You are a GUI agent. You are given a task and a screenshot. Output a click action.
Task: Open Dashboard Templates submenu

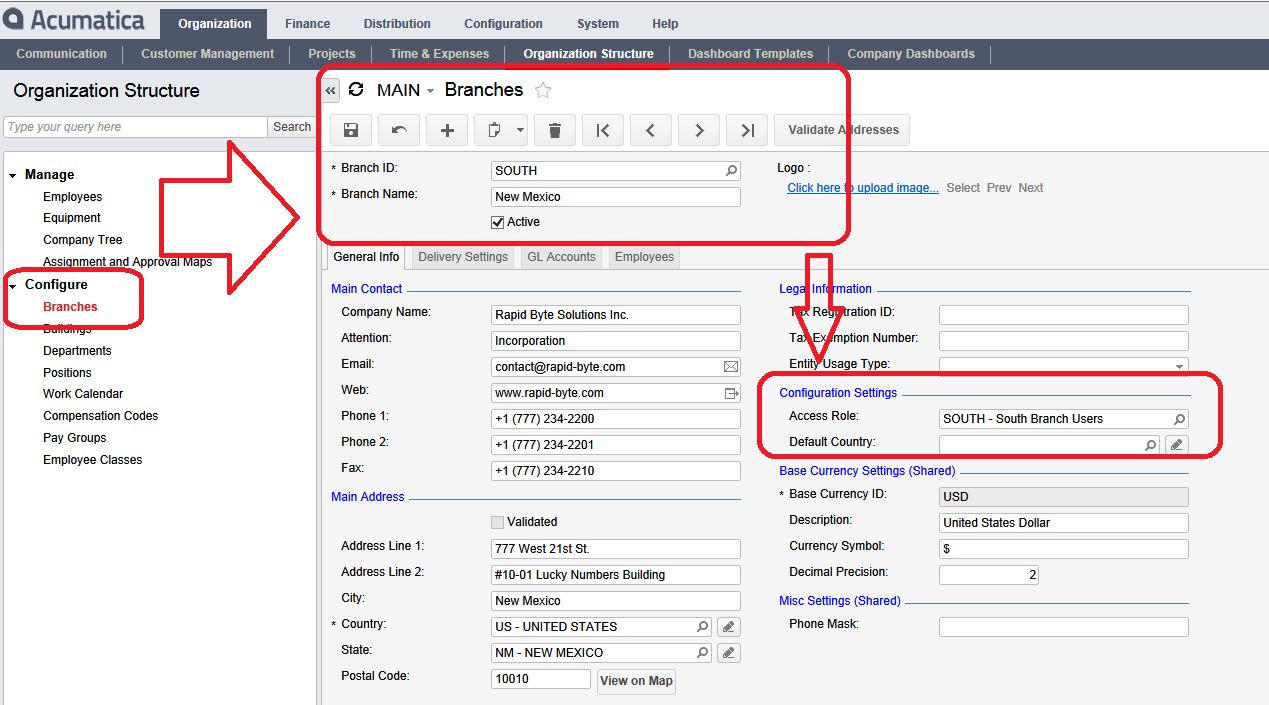coord(751,54)
